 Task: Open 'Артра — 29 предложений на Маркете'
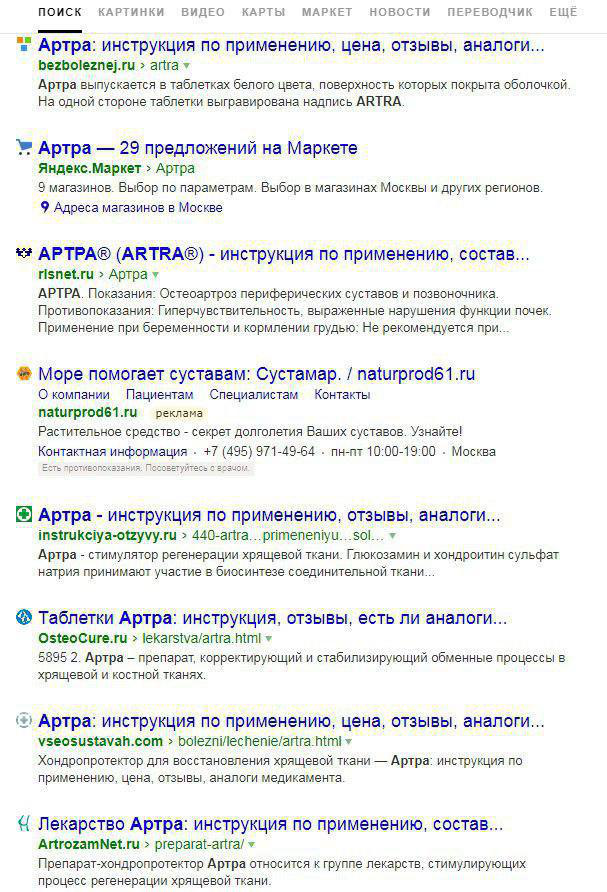point(197,148)
